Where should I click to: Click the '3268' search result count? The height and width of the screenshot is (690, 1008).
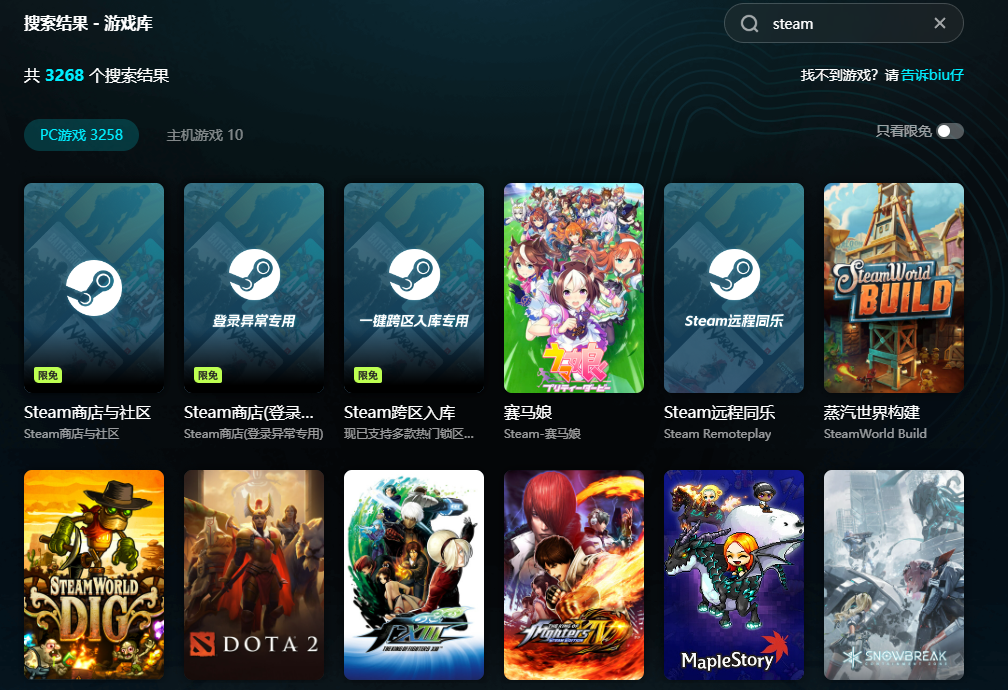coord(64,75)
